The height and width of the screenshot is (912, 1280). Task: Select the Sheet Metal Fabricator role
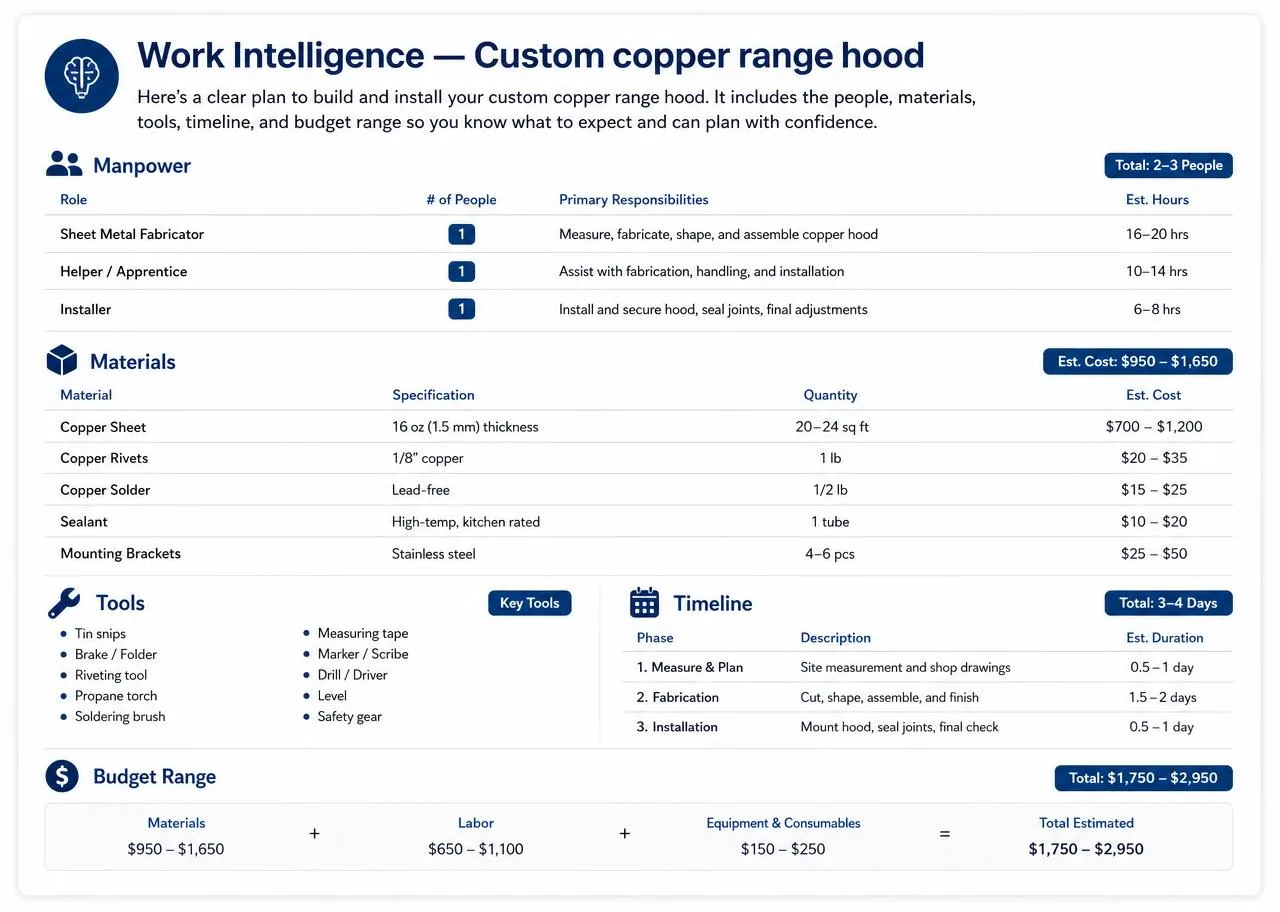132,234
